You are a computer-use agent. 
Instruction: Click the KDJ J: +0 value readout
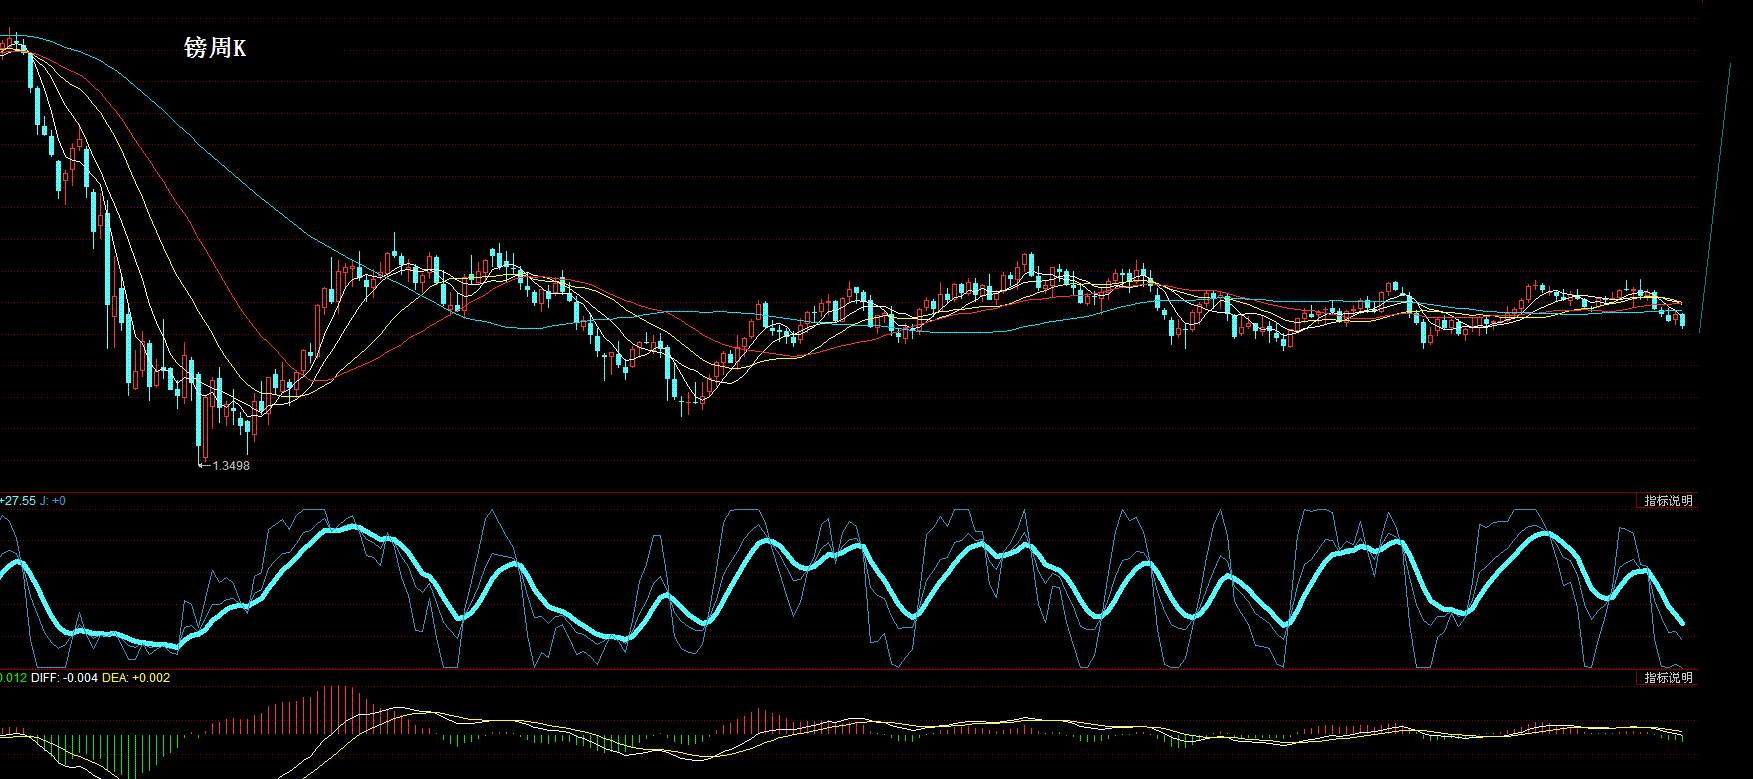tap(52, 501)
